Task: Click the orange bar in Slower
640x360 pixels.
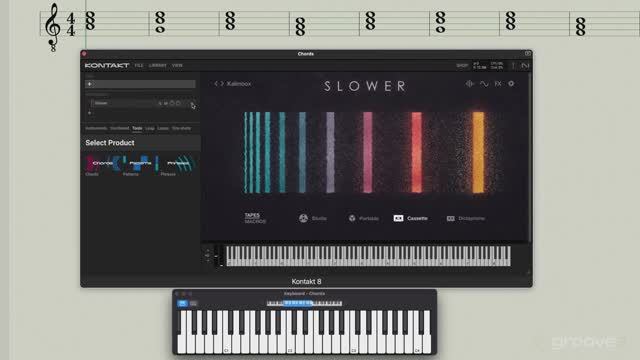Action: [x=478, y=152]
